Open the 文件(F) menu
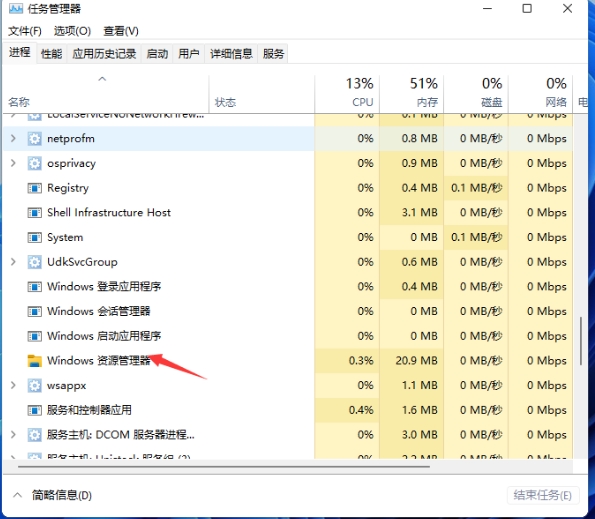The height and width of the screenshot is (519, 595). 25,31
